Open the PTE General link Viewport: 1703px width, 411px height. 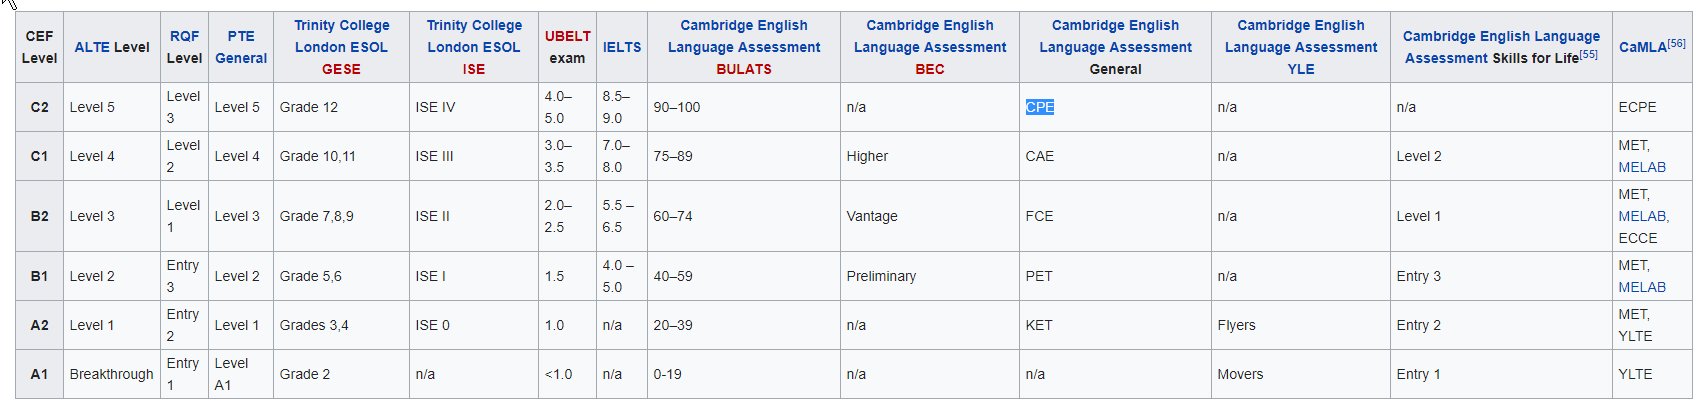click(241, 47)
